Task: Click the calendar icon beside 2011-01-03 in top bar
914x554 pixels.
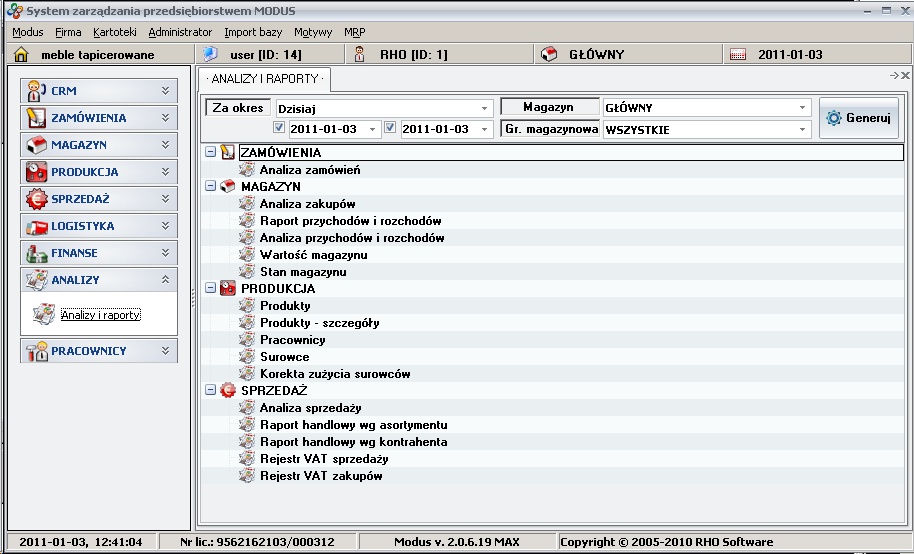Action: [738, 55]
